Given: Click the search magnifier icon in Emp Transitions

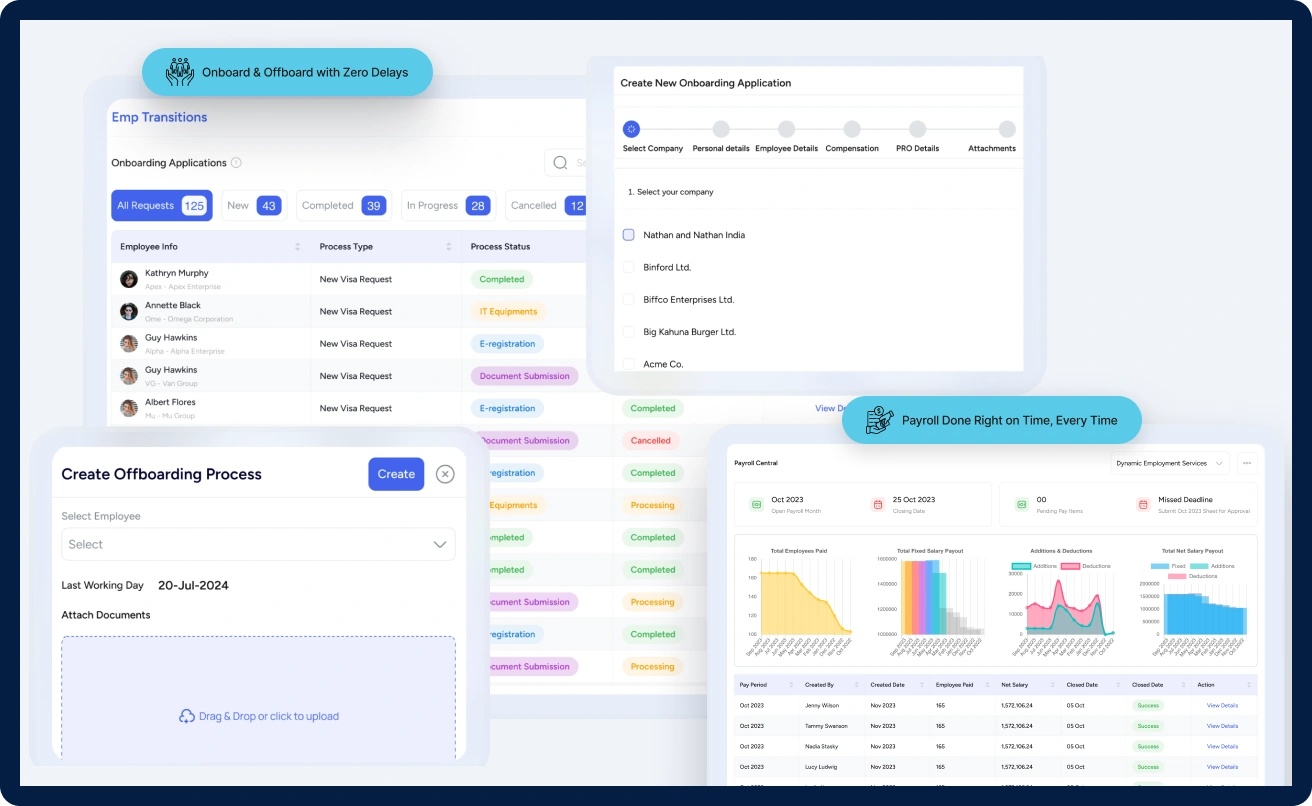Looking at the screenshot, I should click(560, 163).
